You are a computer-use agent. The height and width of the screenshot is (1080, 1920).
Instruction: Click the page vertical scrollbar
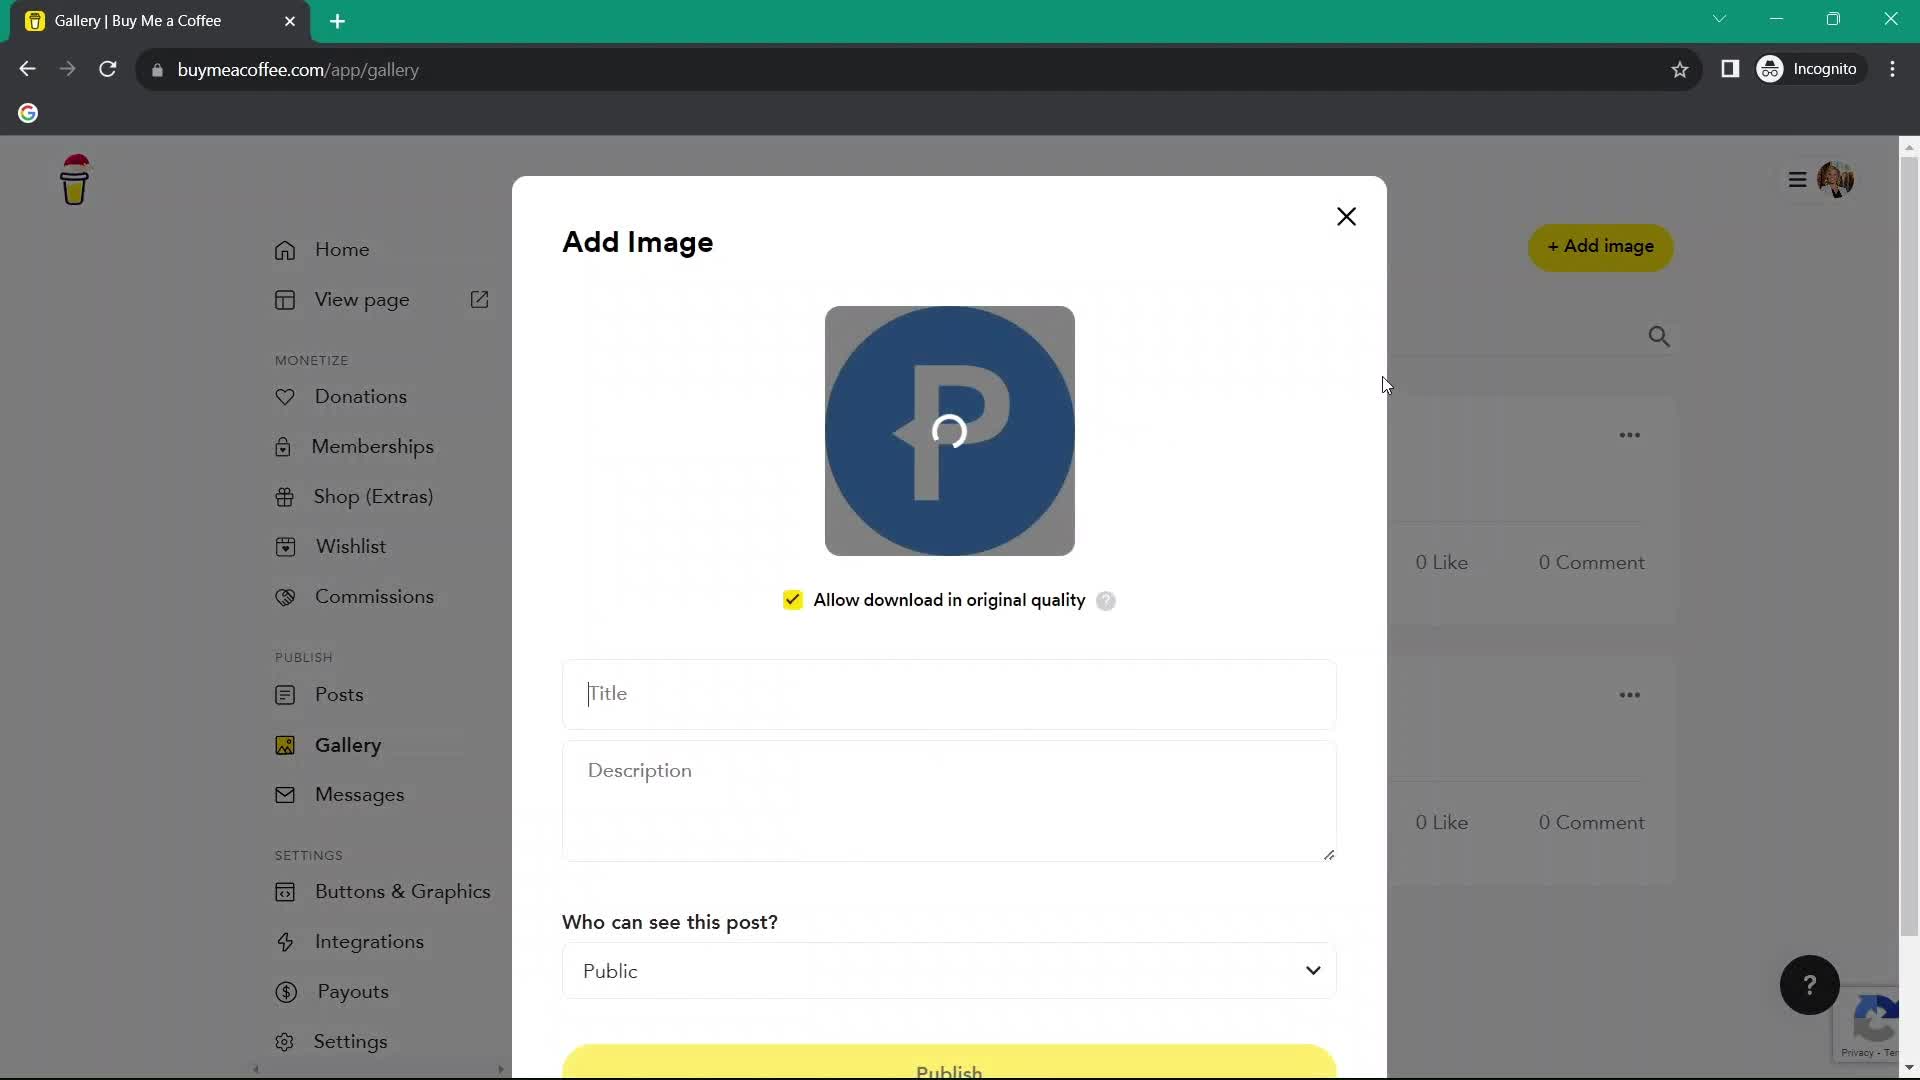coord(1909,545)
